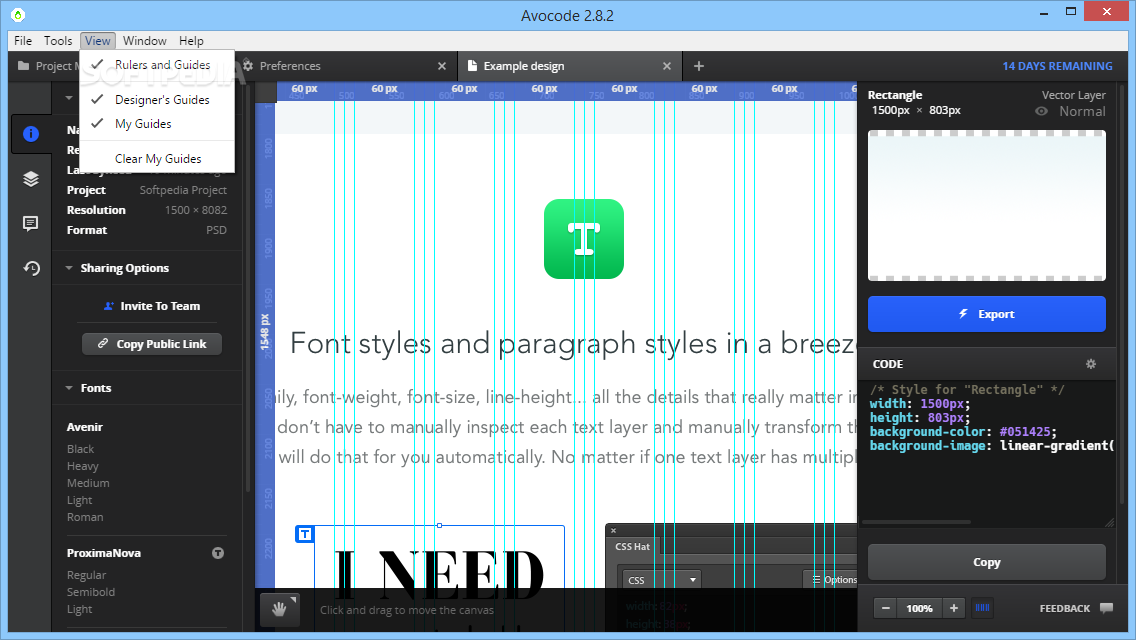
Task: Click the feedback chat bubble icon
Action: tap(1106, 608)
